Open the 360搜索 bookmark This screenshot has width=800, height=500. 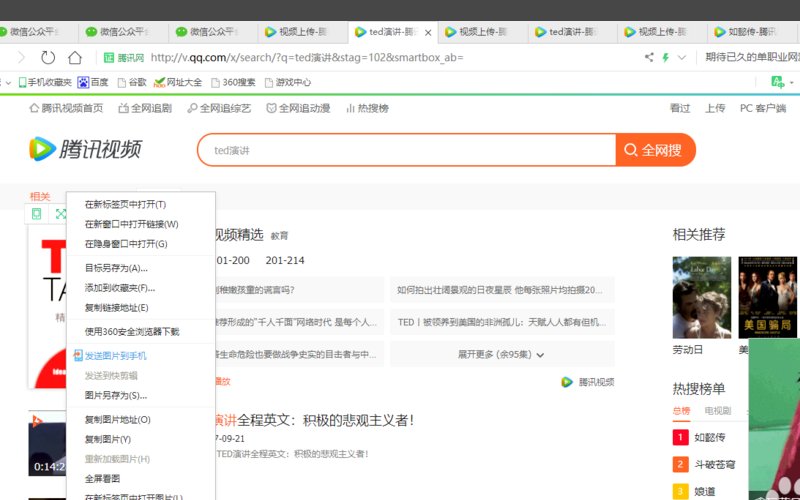(233, 82)
